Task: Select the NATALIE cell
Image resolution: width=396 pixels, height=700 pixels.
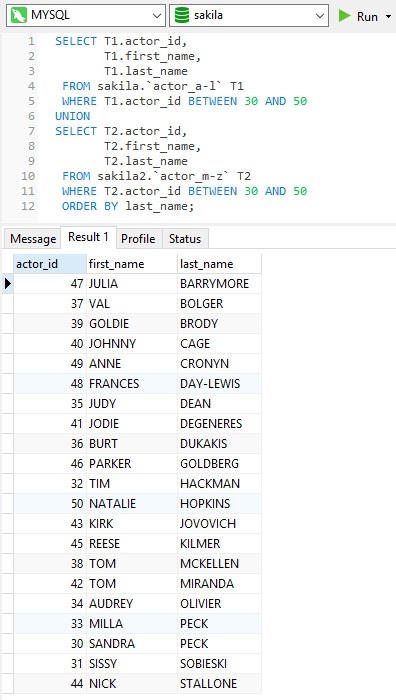Action: [x=132, y=504]
